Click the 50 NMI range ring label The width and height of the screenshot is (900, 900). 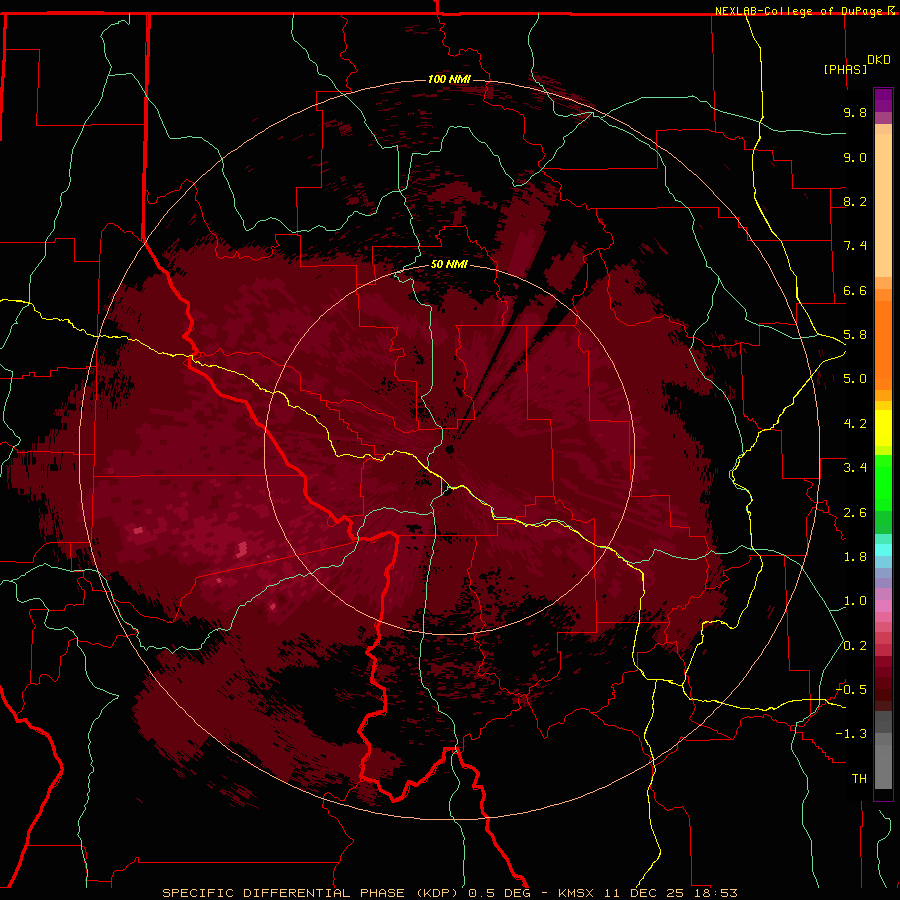coord(449,265)
